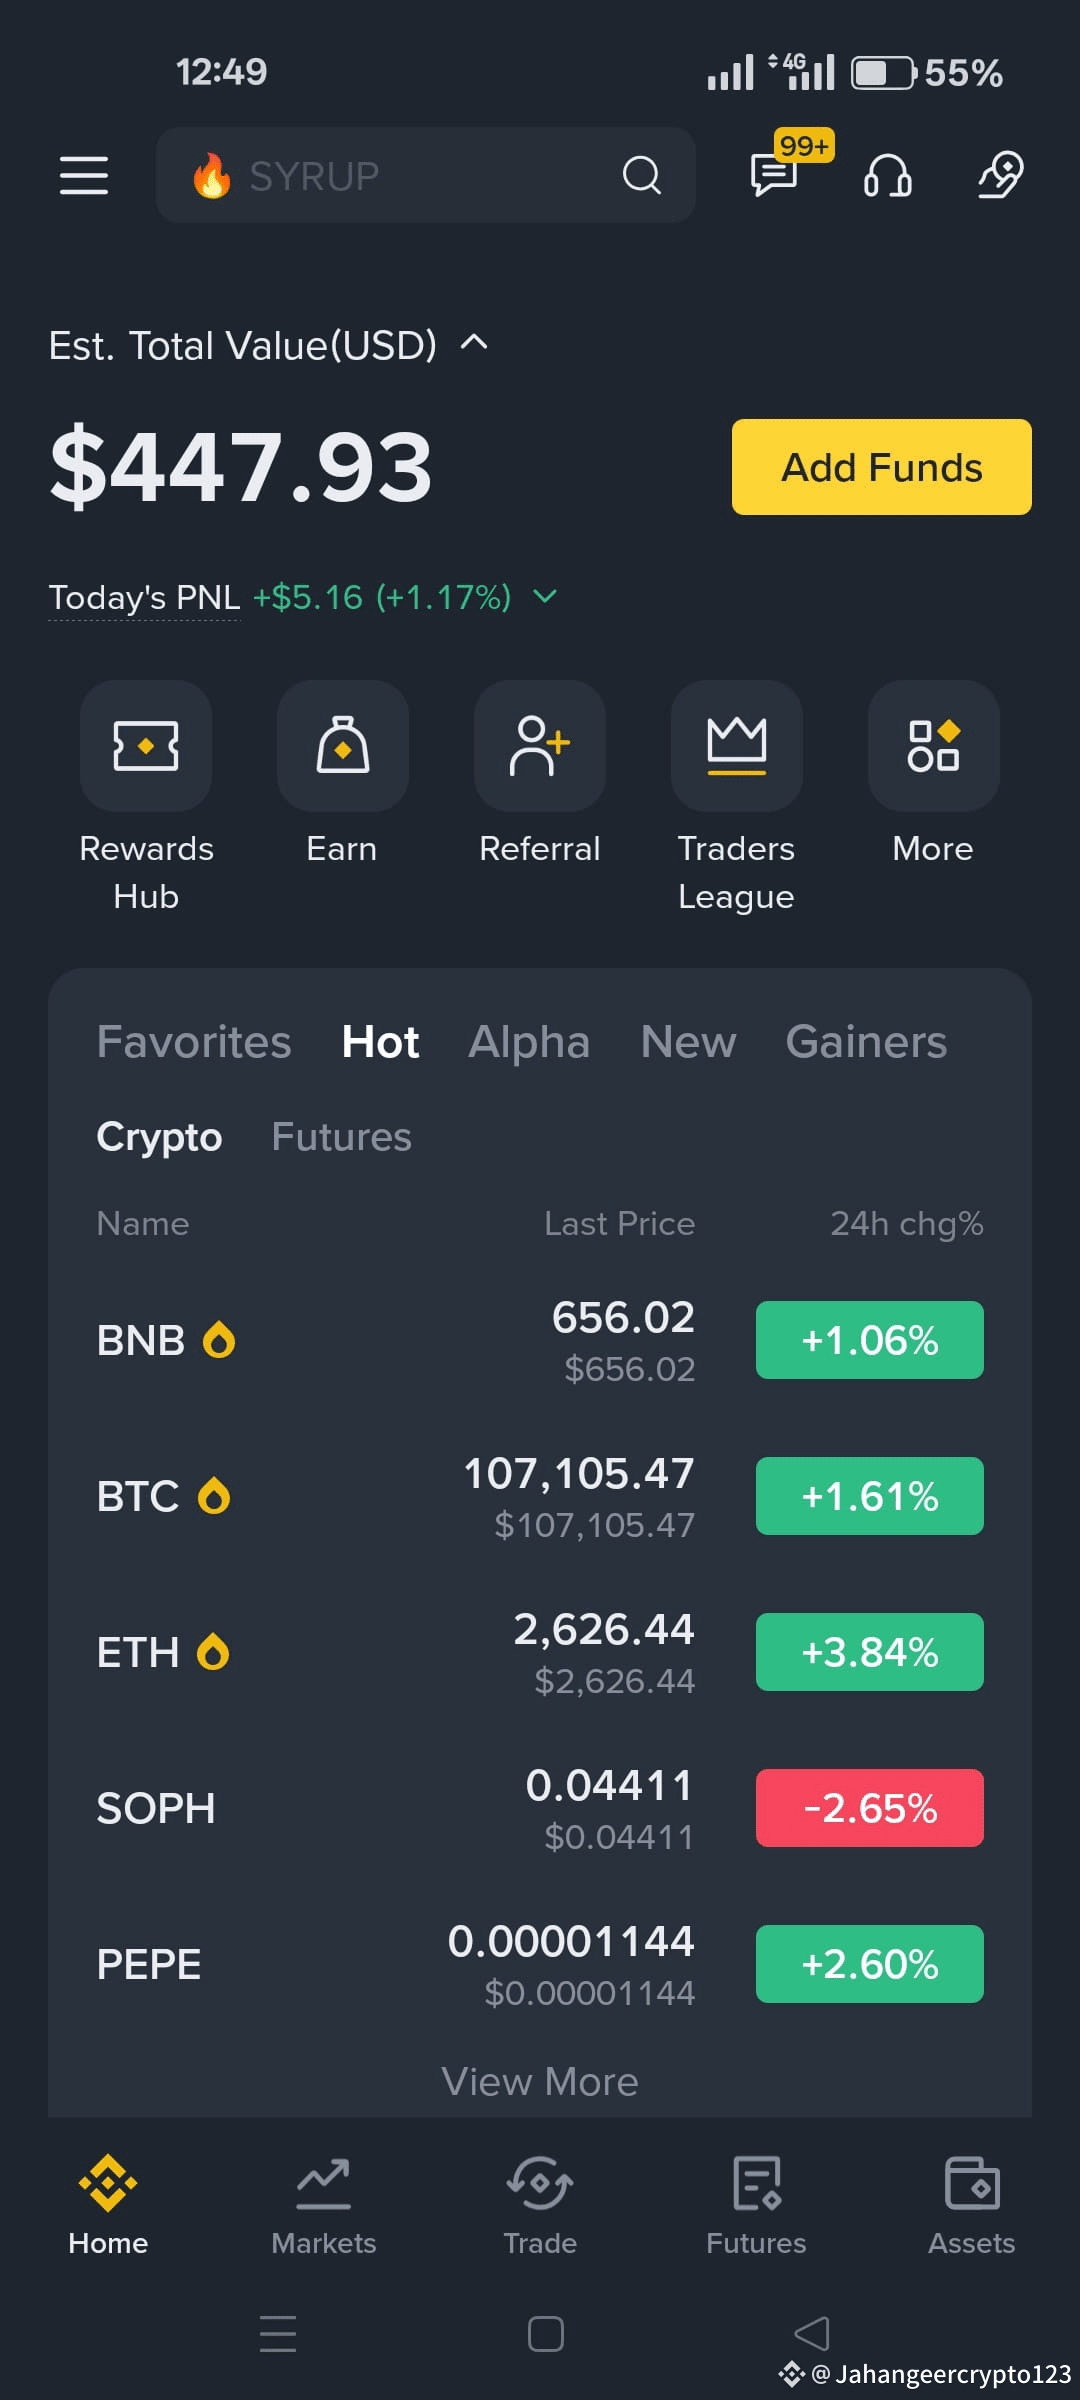Switch to the Alpha tab
The height and width of the screenshot is (2400, 1080).
pos(529,1042)
